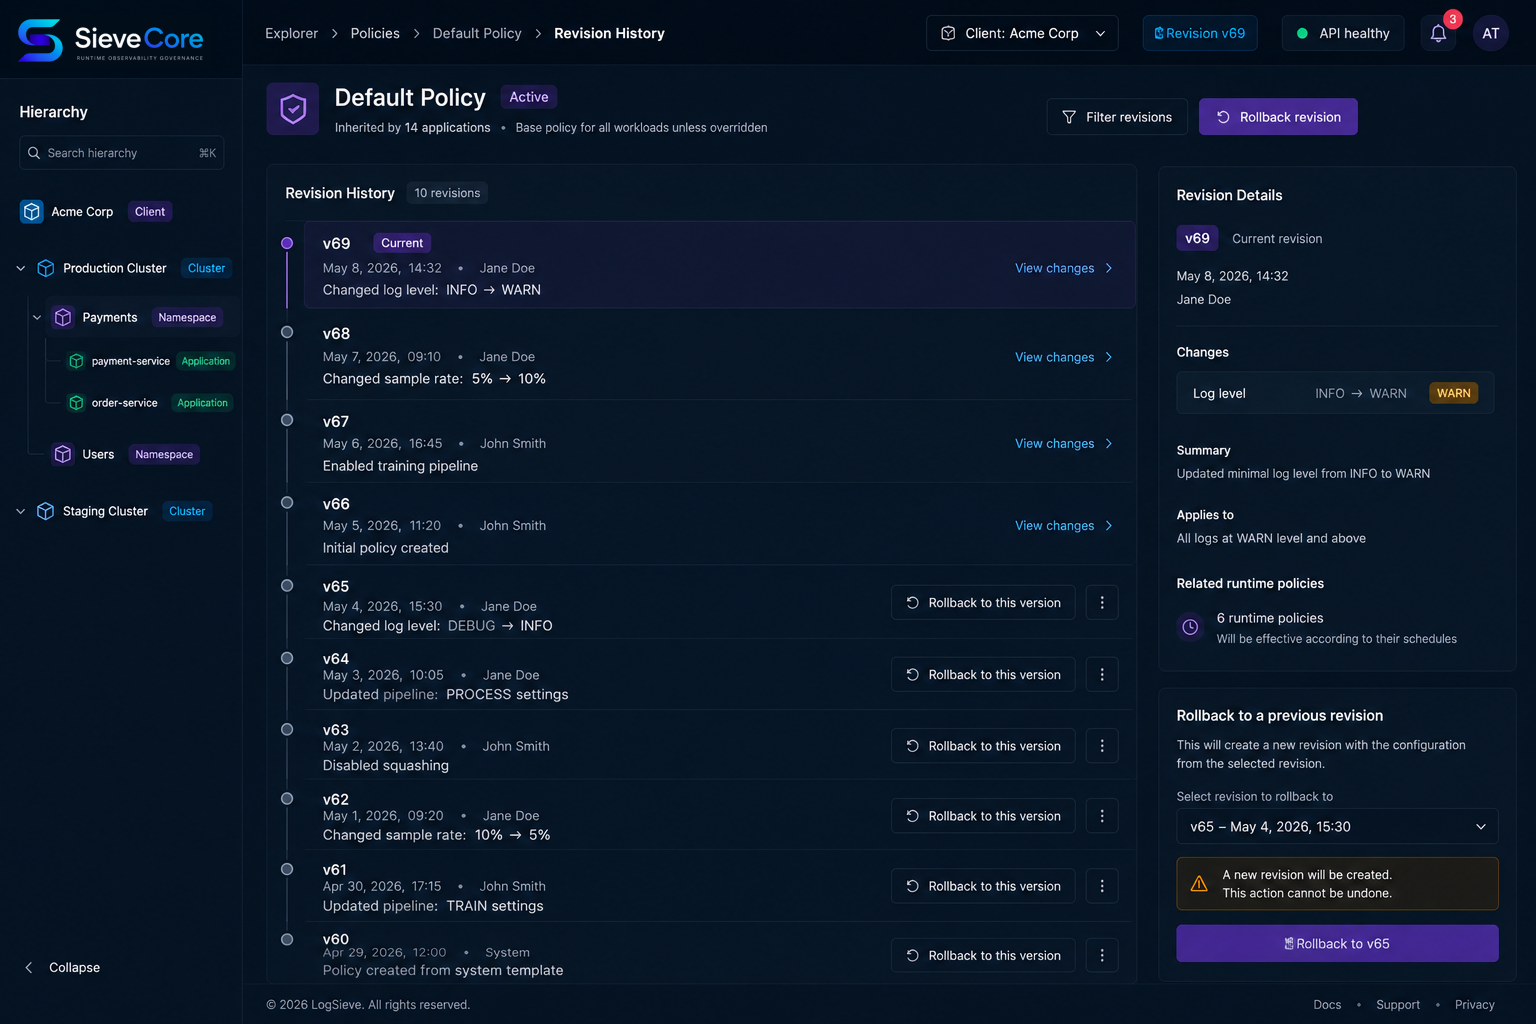This screenshot has width=1536, height=1024.
Task: Click the 10 revisions count badge
Action: (x=447, y=193)
